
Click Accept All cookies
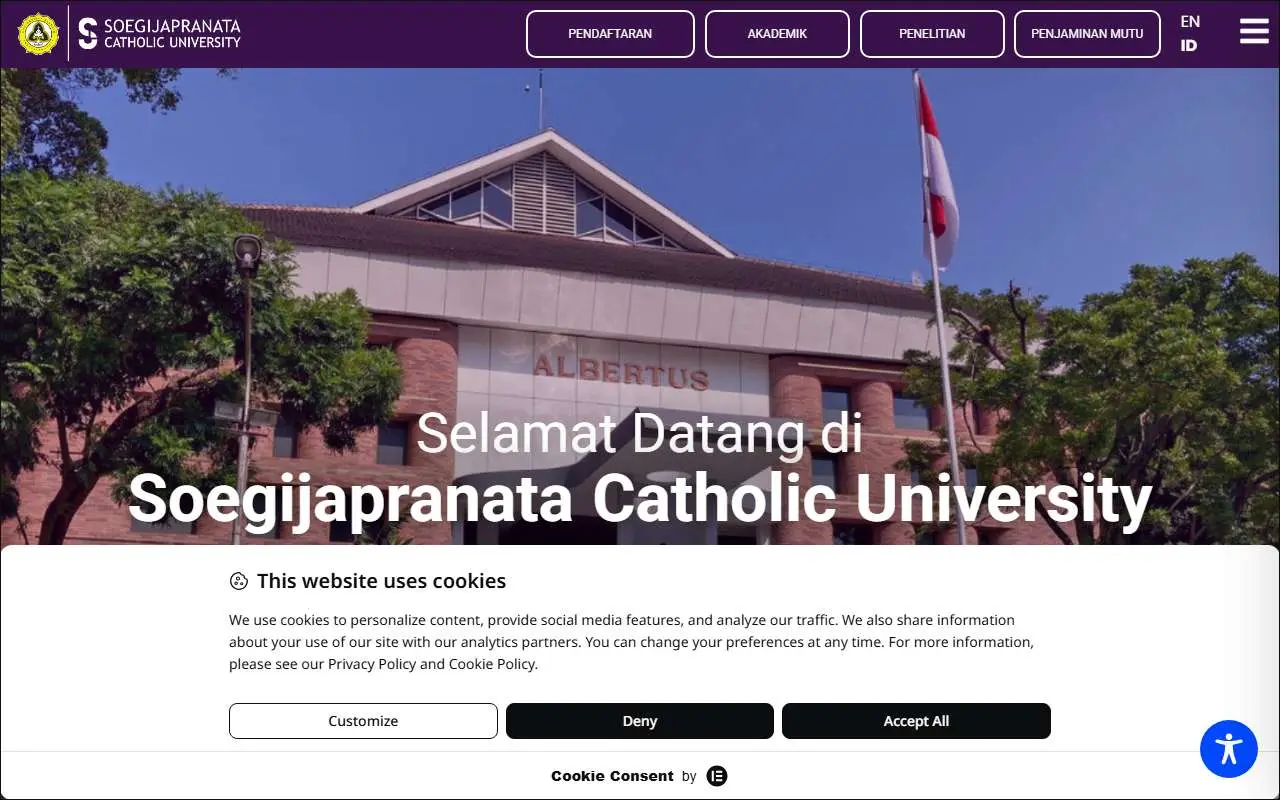[x=916, y=721]
